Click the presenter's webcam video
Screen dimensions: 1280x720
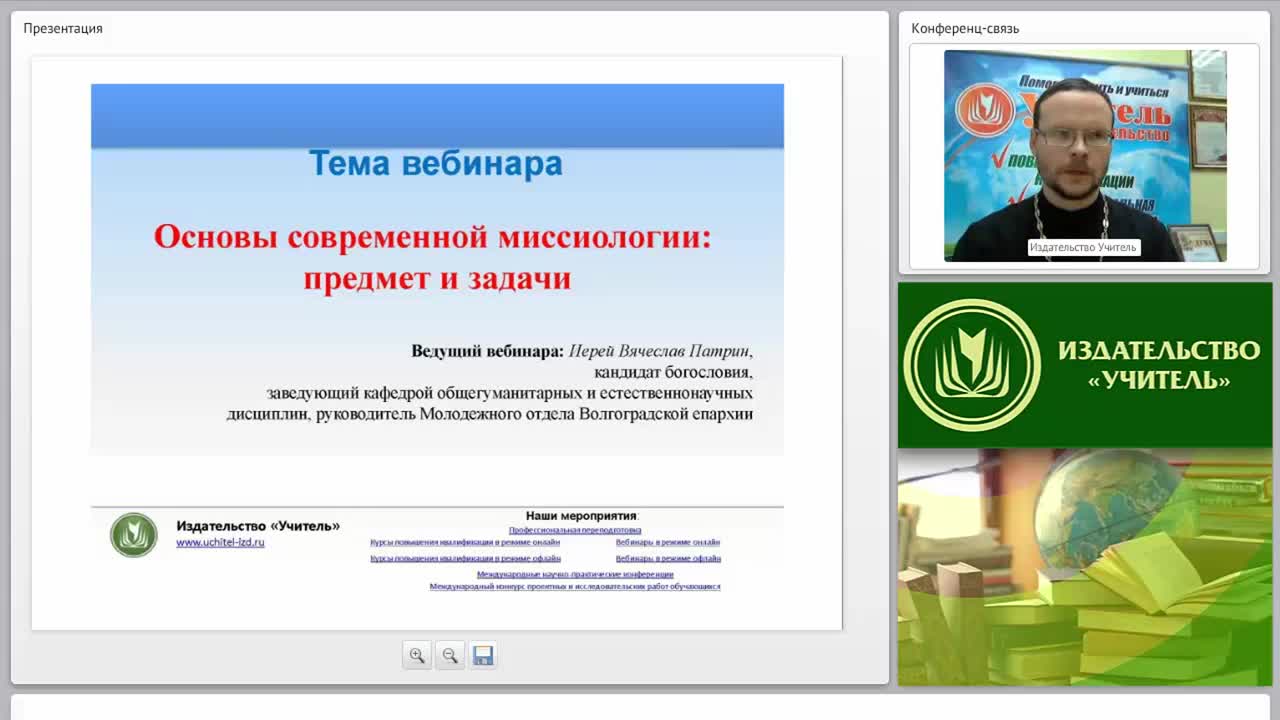pyautogui.click(x=1085, y=156)
